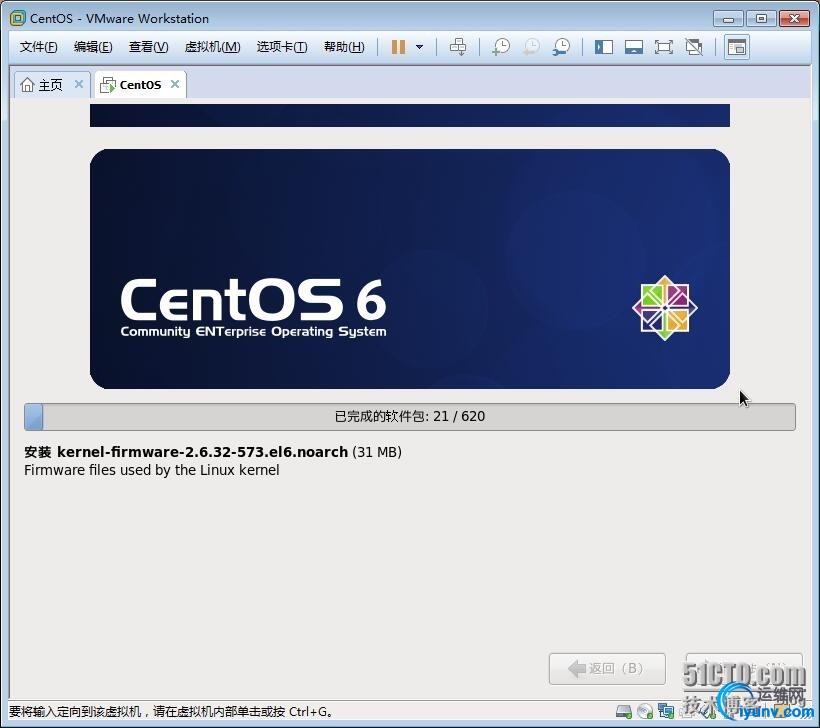Click the Ctrl+G input redirect status message
The width and height of the screenshot is (820, 728).
[x=171, y=712]
